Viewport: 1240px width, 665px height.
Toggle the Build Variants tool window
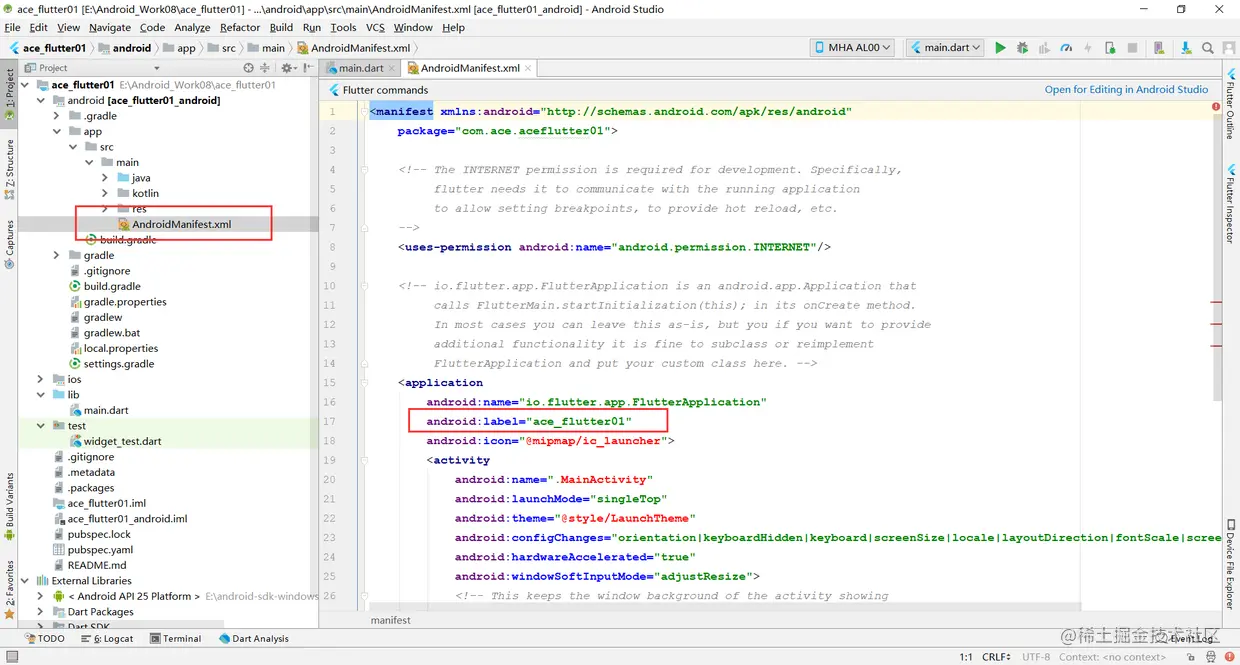(x=10, y=500)
